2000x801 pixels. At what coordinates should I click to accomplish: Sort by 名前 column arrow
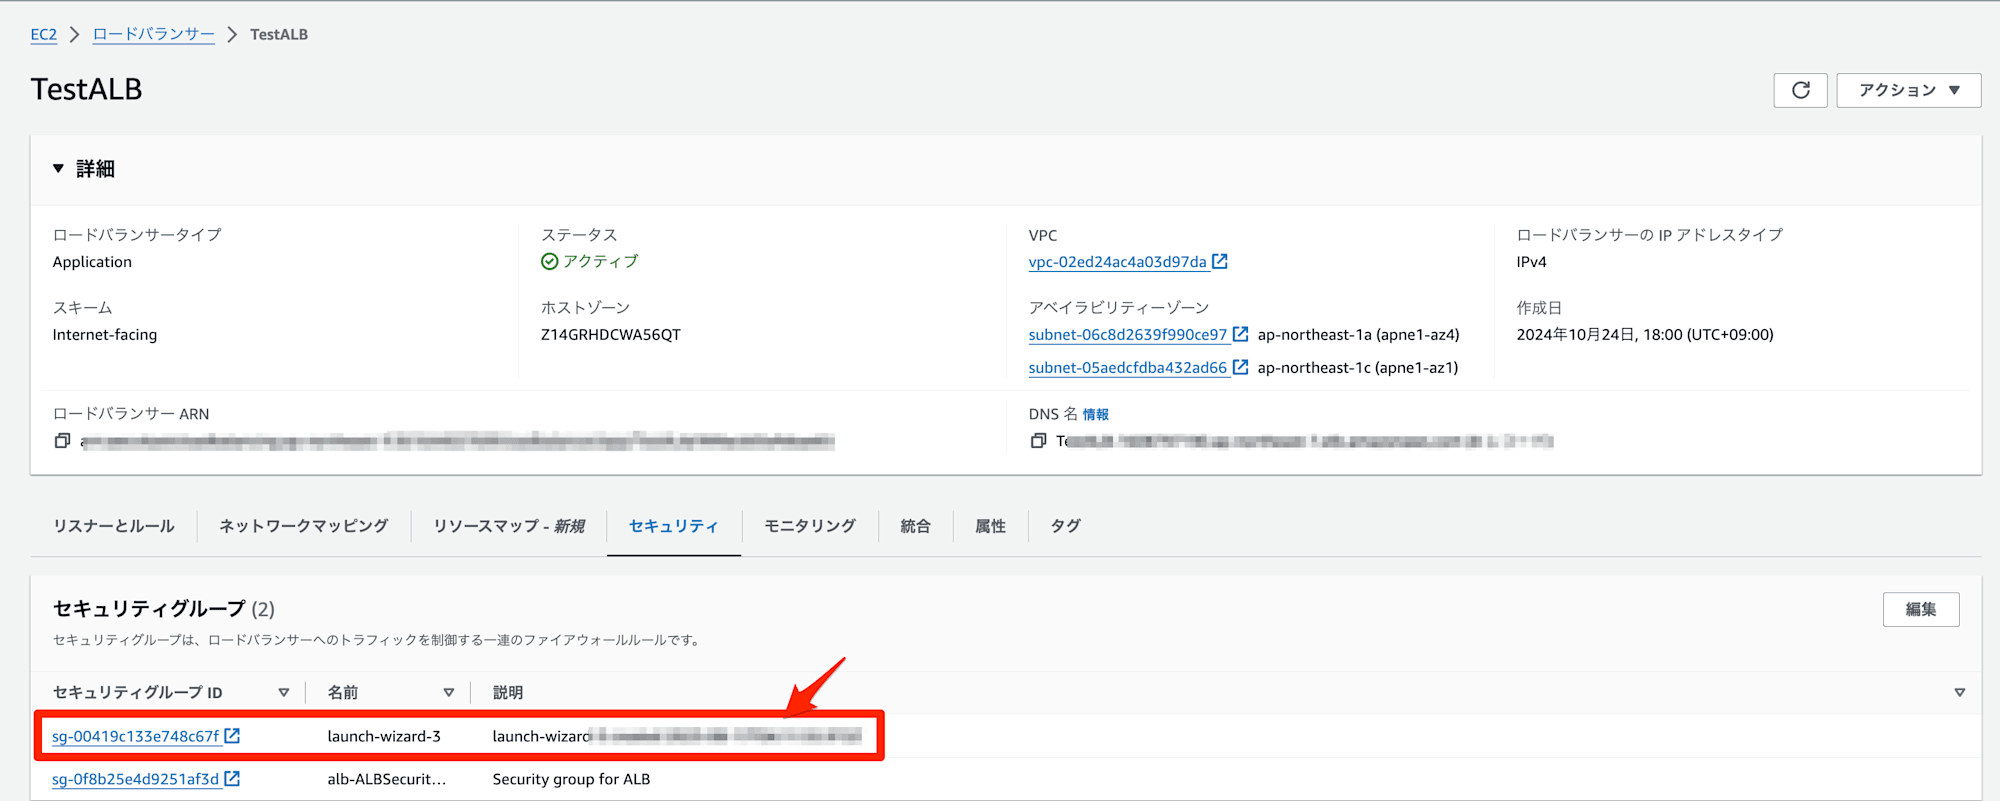point(449,692)
